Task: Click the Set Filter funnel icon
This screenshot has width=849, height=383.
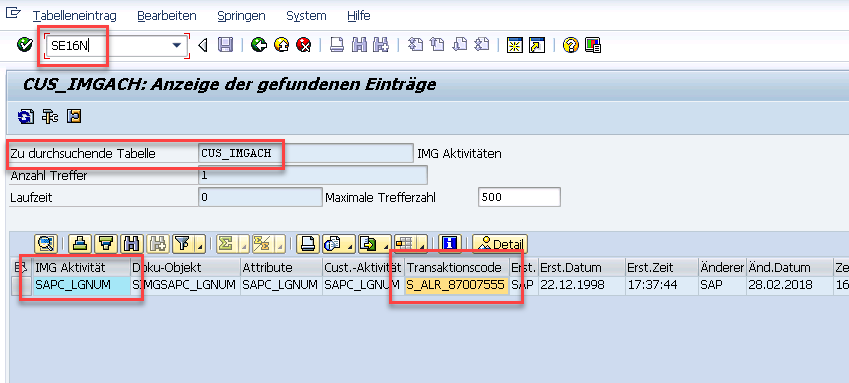Action: [182, 244]
